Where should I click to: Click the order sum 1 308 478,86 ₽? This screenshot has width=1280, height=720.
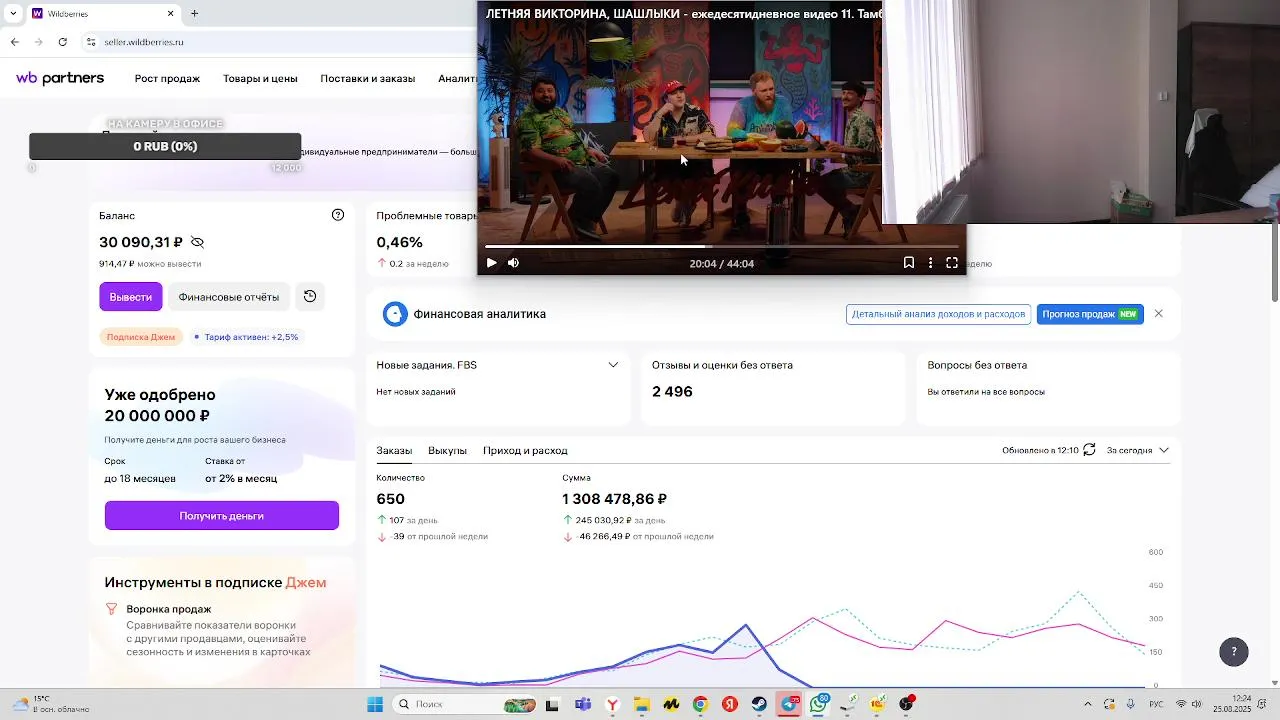[x=614, y=499]
